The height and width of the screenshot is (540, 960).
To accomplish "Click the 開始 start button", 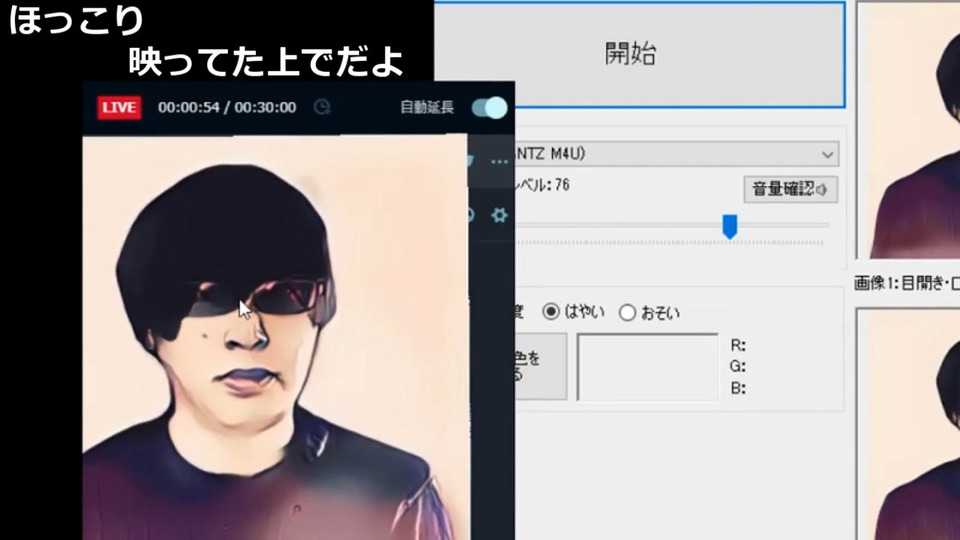I will [640, 54].
